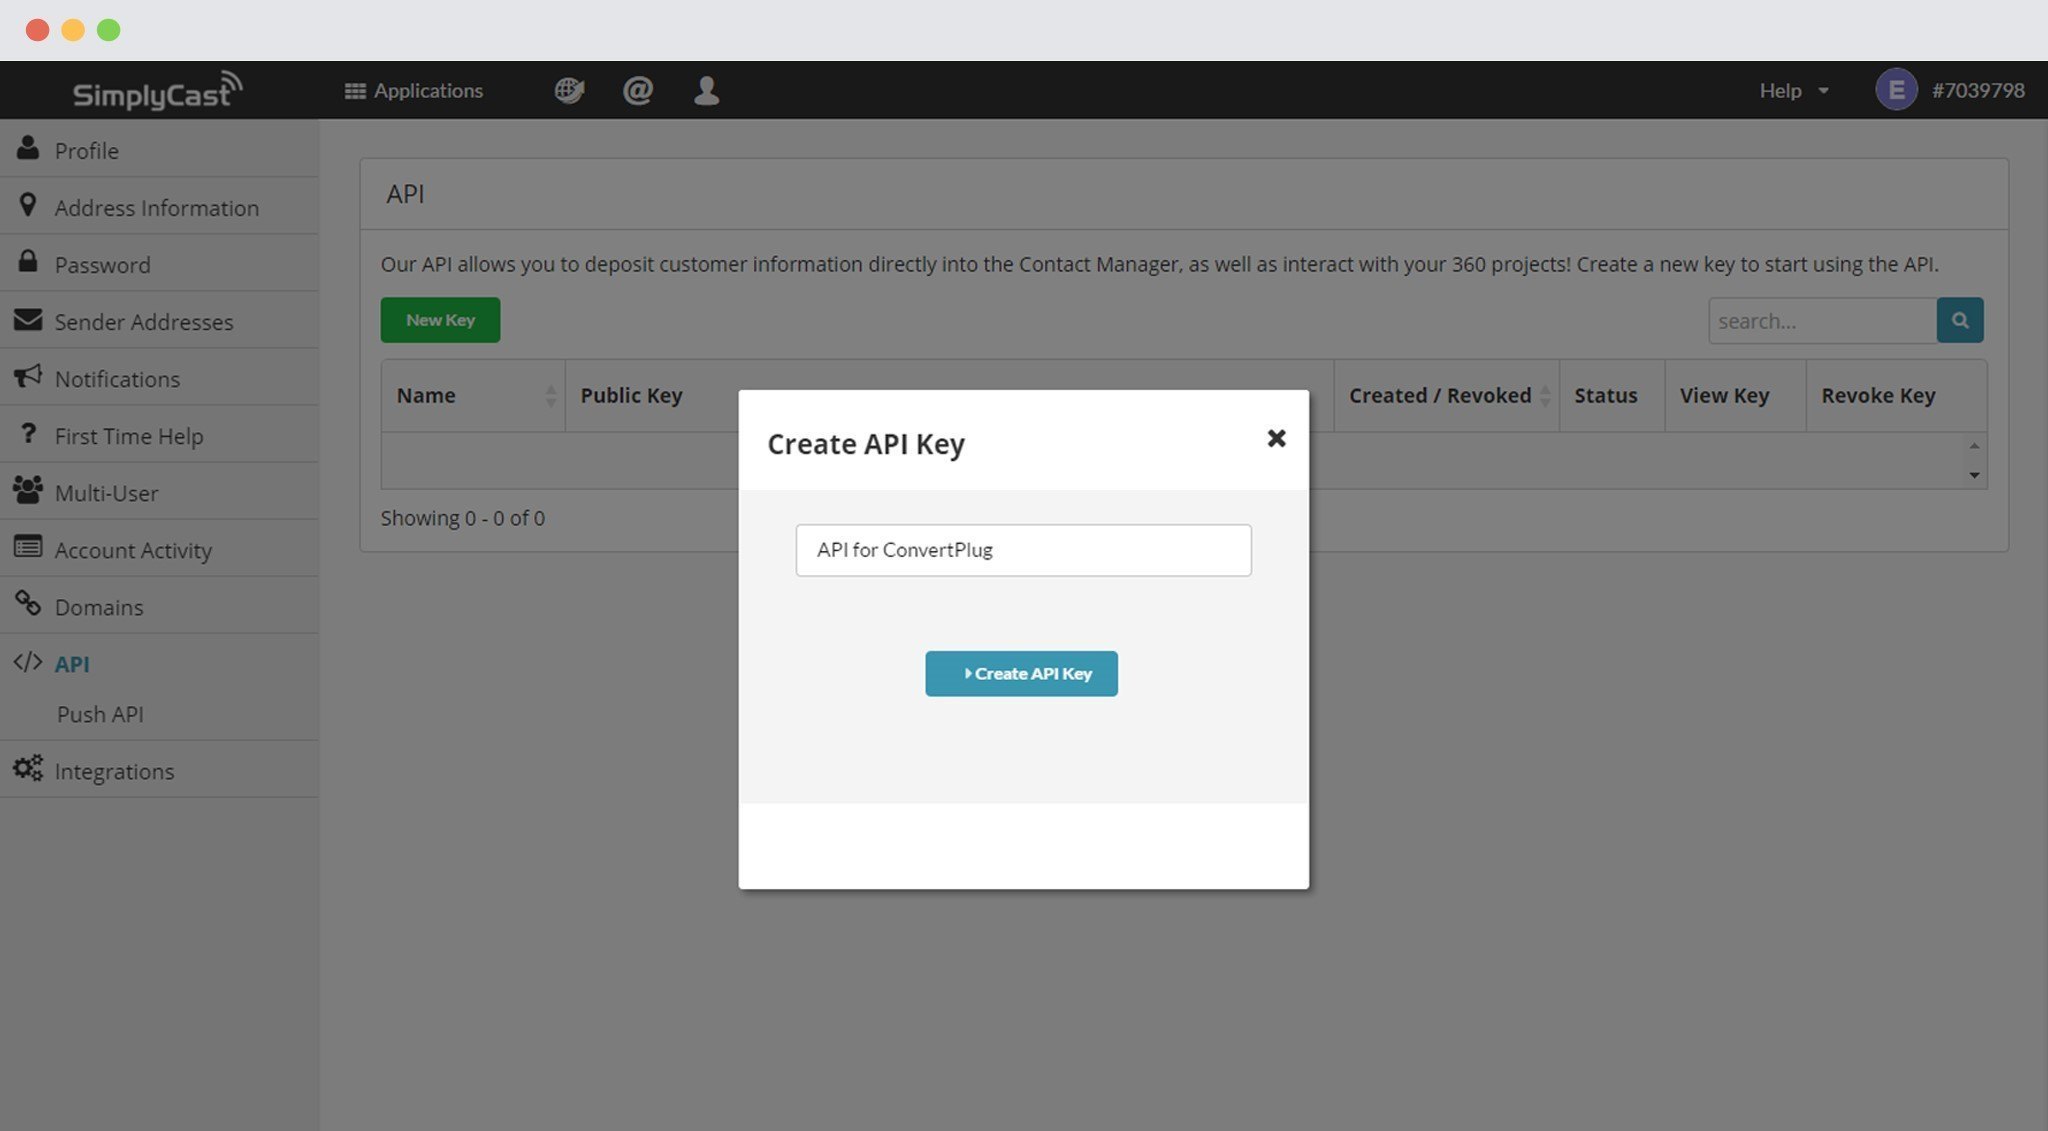This screenshot has width=2048, height=1131.
Task: Click the API code brackets icon
Action: pos(28,662)
